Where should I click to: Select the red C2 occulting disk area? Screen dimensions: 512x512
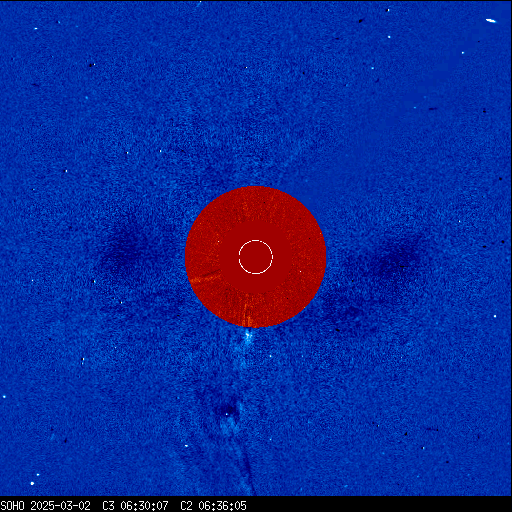click(255, 257)
